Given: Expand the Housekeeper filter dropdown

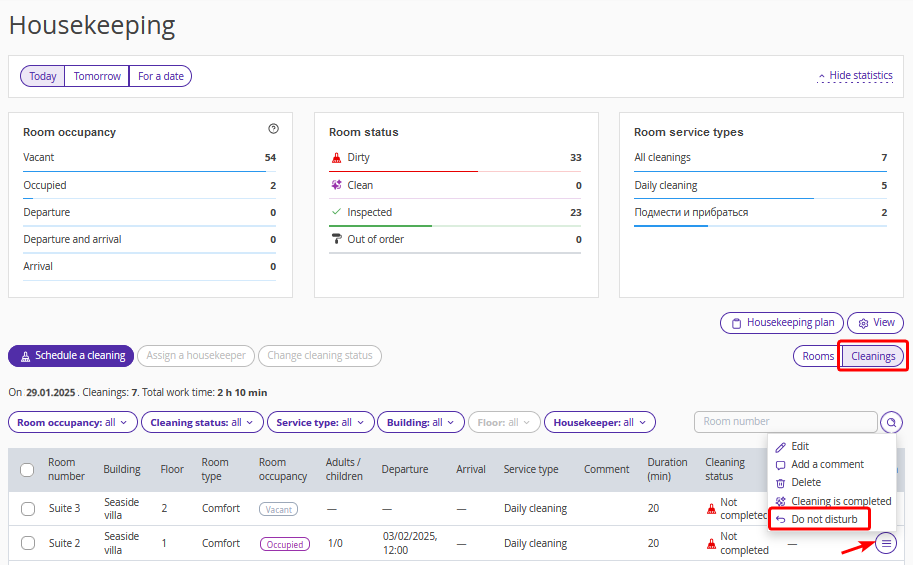Looking at the screenshot, I should (x=599, y=423).
